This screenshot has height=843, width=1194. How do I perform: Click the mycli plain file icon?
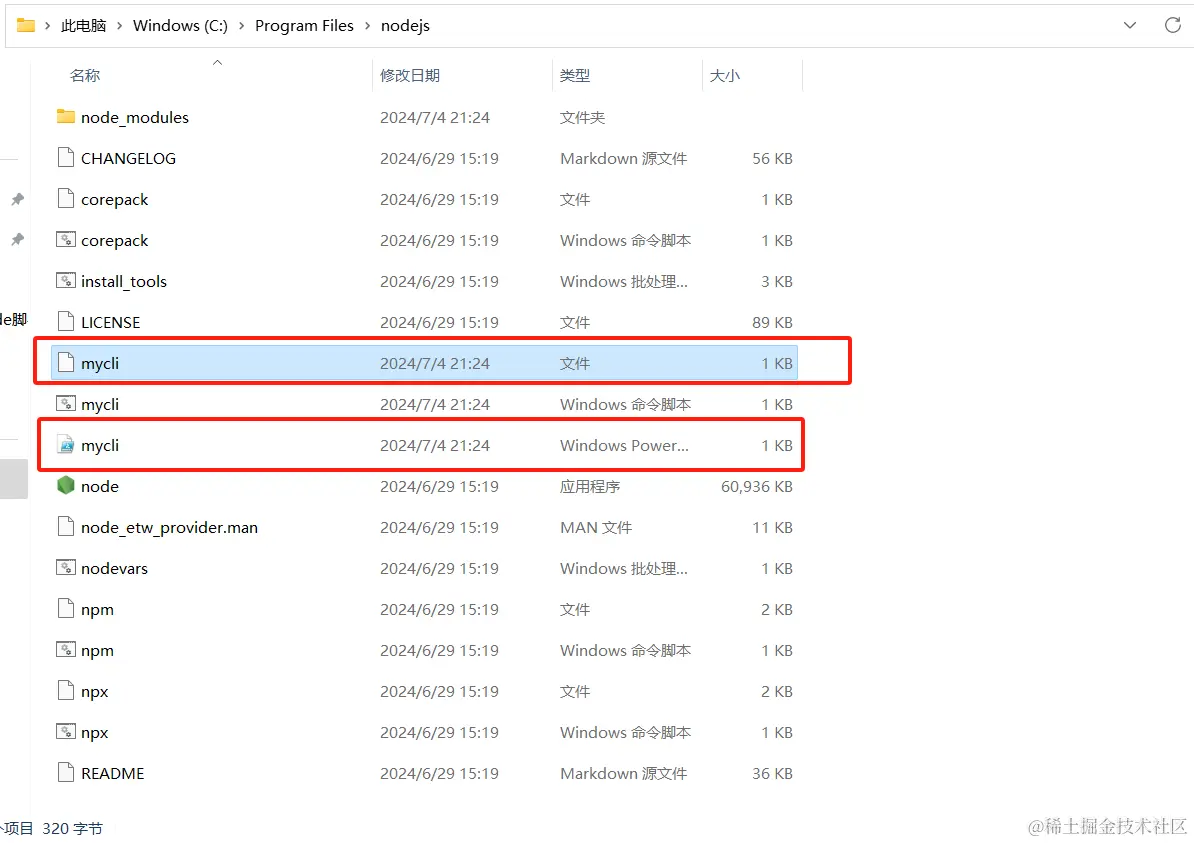click(x=66, y=362)
